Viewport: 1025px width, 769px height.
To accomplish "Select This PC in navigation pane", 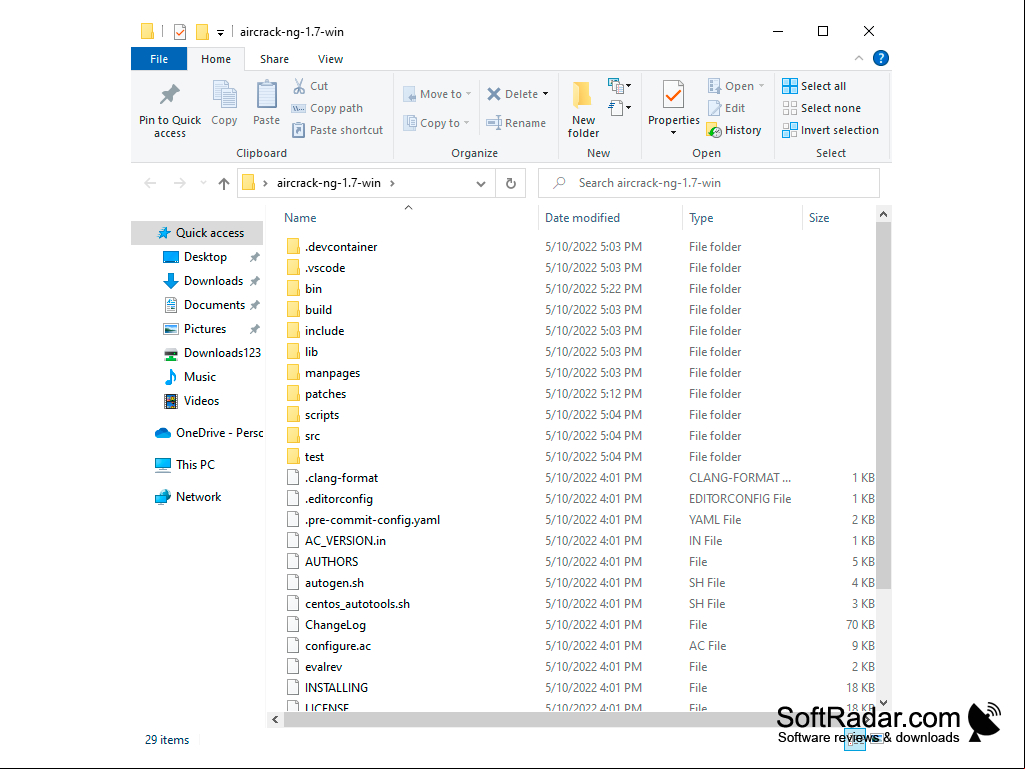I will point(184,465).
